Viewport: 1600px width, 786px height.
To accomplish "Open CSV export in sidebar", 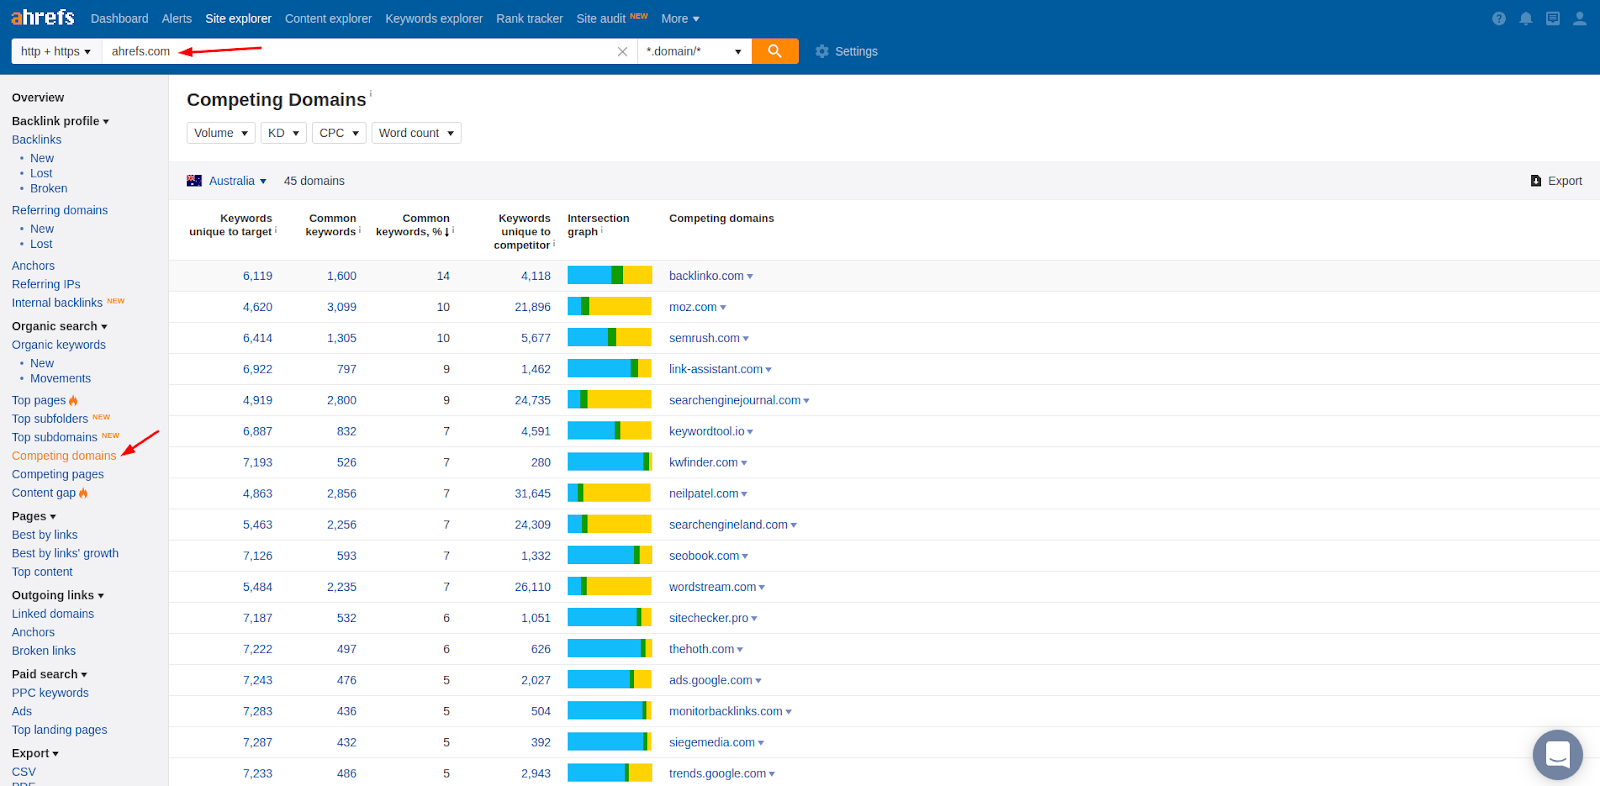I will pos(24,772).
